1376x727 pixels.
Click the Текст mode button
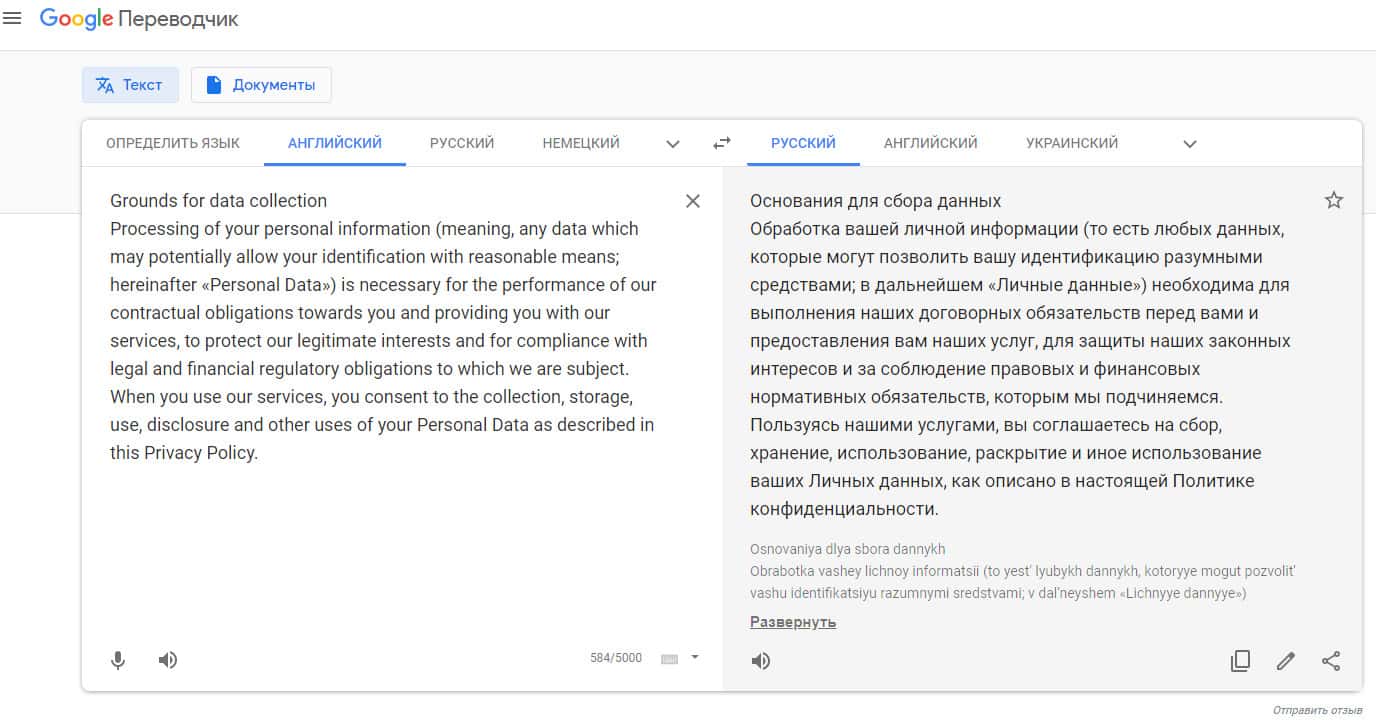[130, 85]
